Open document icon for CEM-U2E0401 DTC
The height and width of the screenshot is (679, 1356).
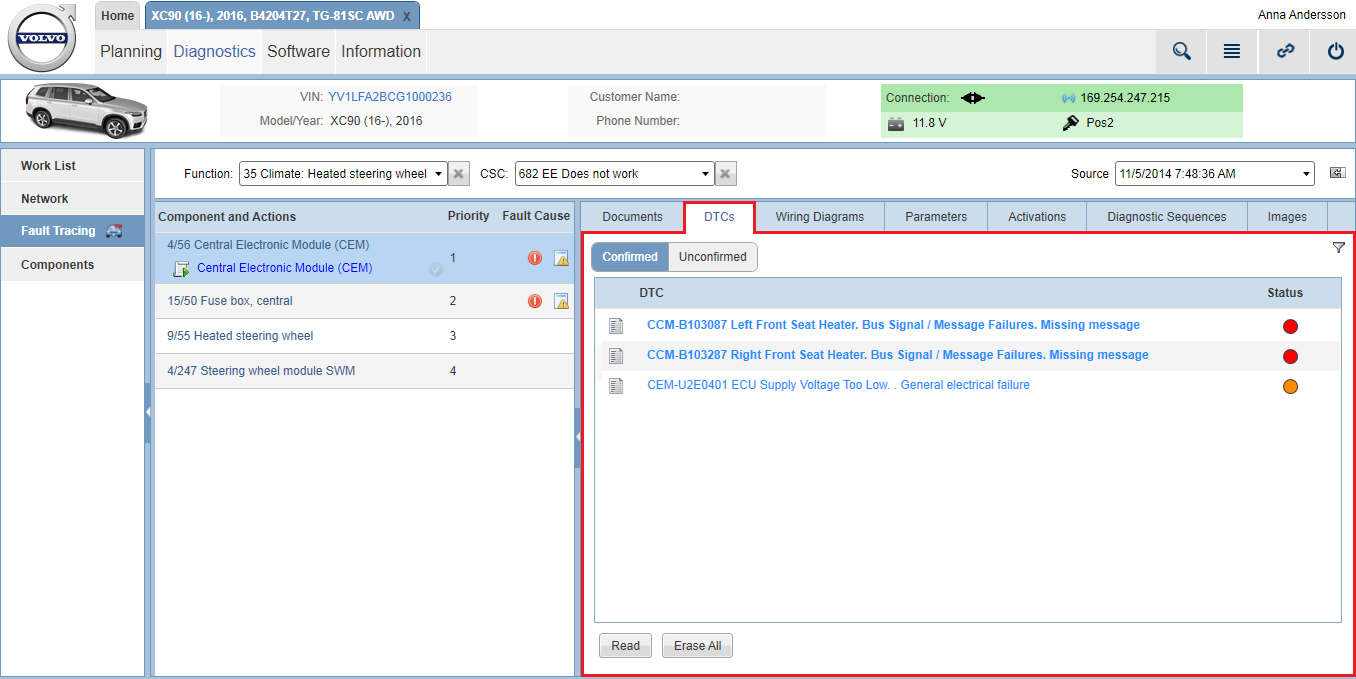pyautogui.click(x=616, y=385)
